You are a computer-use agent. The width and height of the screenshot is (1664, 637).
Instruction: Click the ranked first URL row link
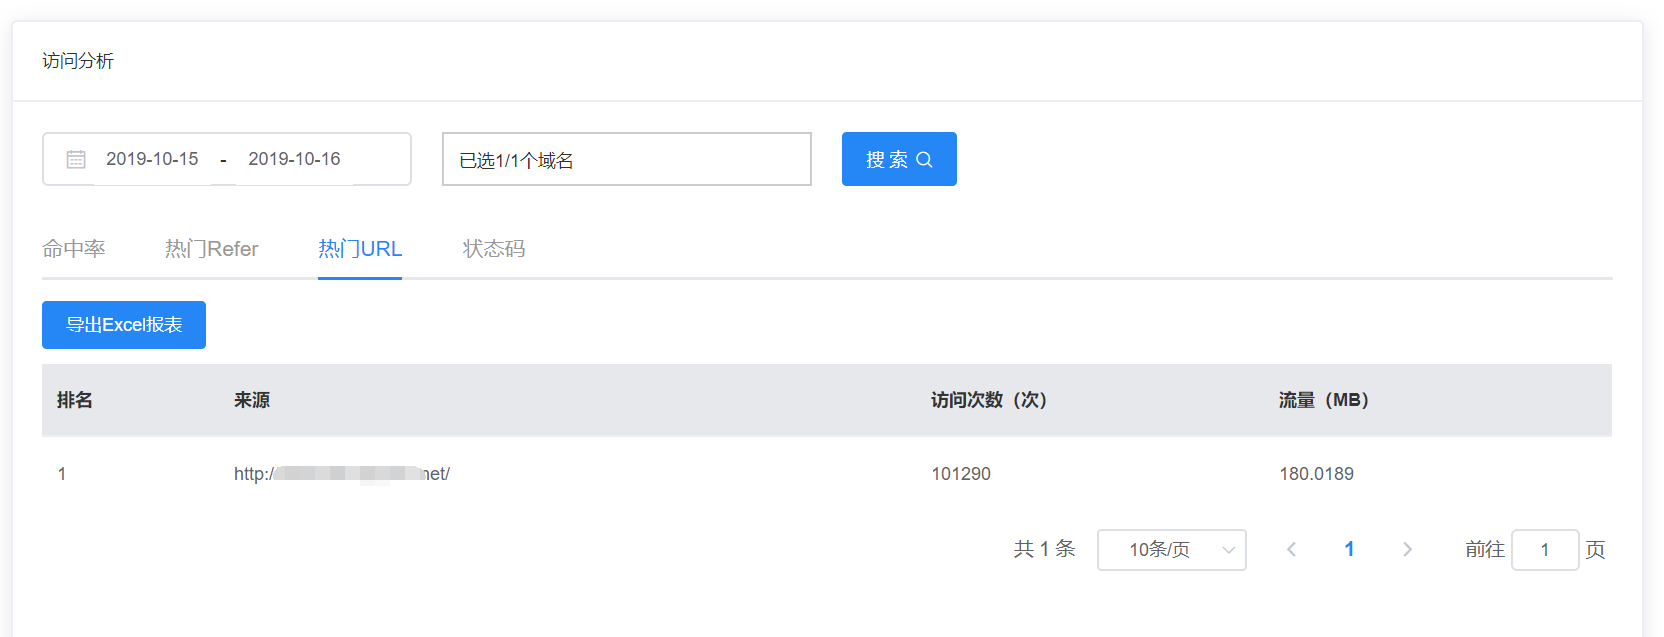[x=342, y=474]
